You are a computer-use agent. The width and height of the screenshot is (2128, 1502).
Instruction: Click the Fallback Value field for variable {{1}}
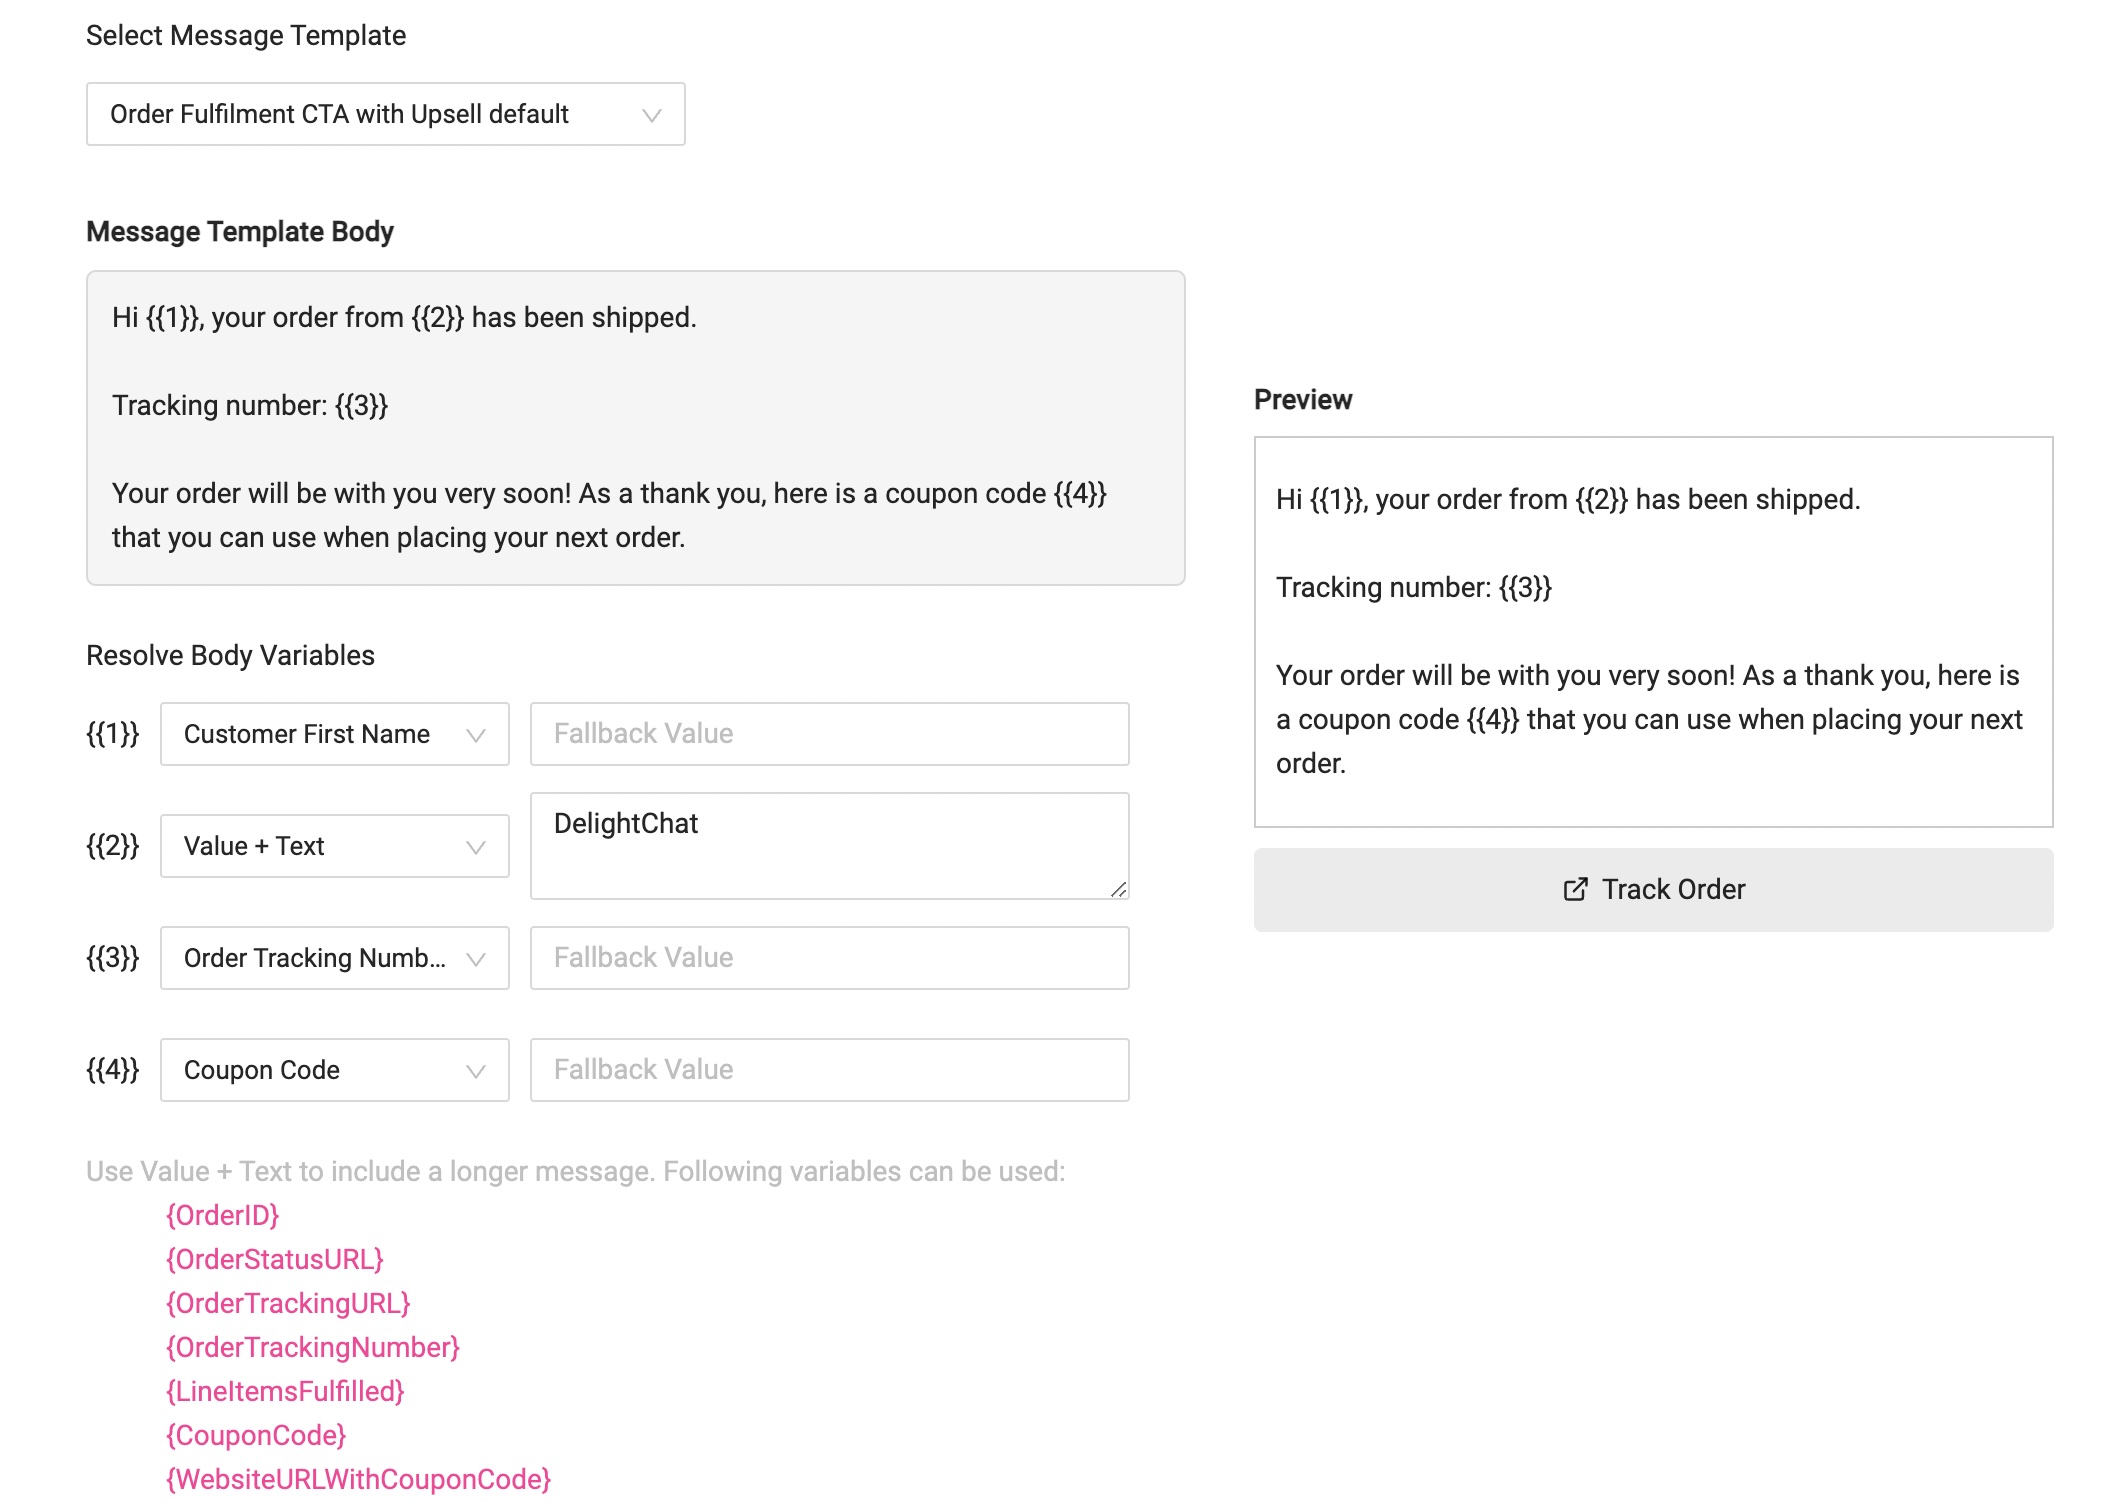[x=829, y=734]
